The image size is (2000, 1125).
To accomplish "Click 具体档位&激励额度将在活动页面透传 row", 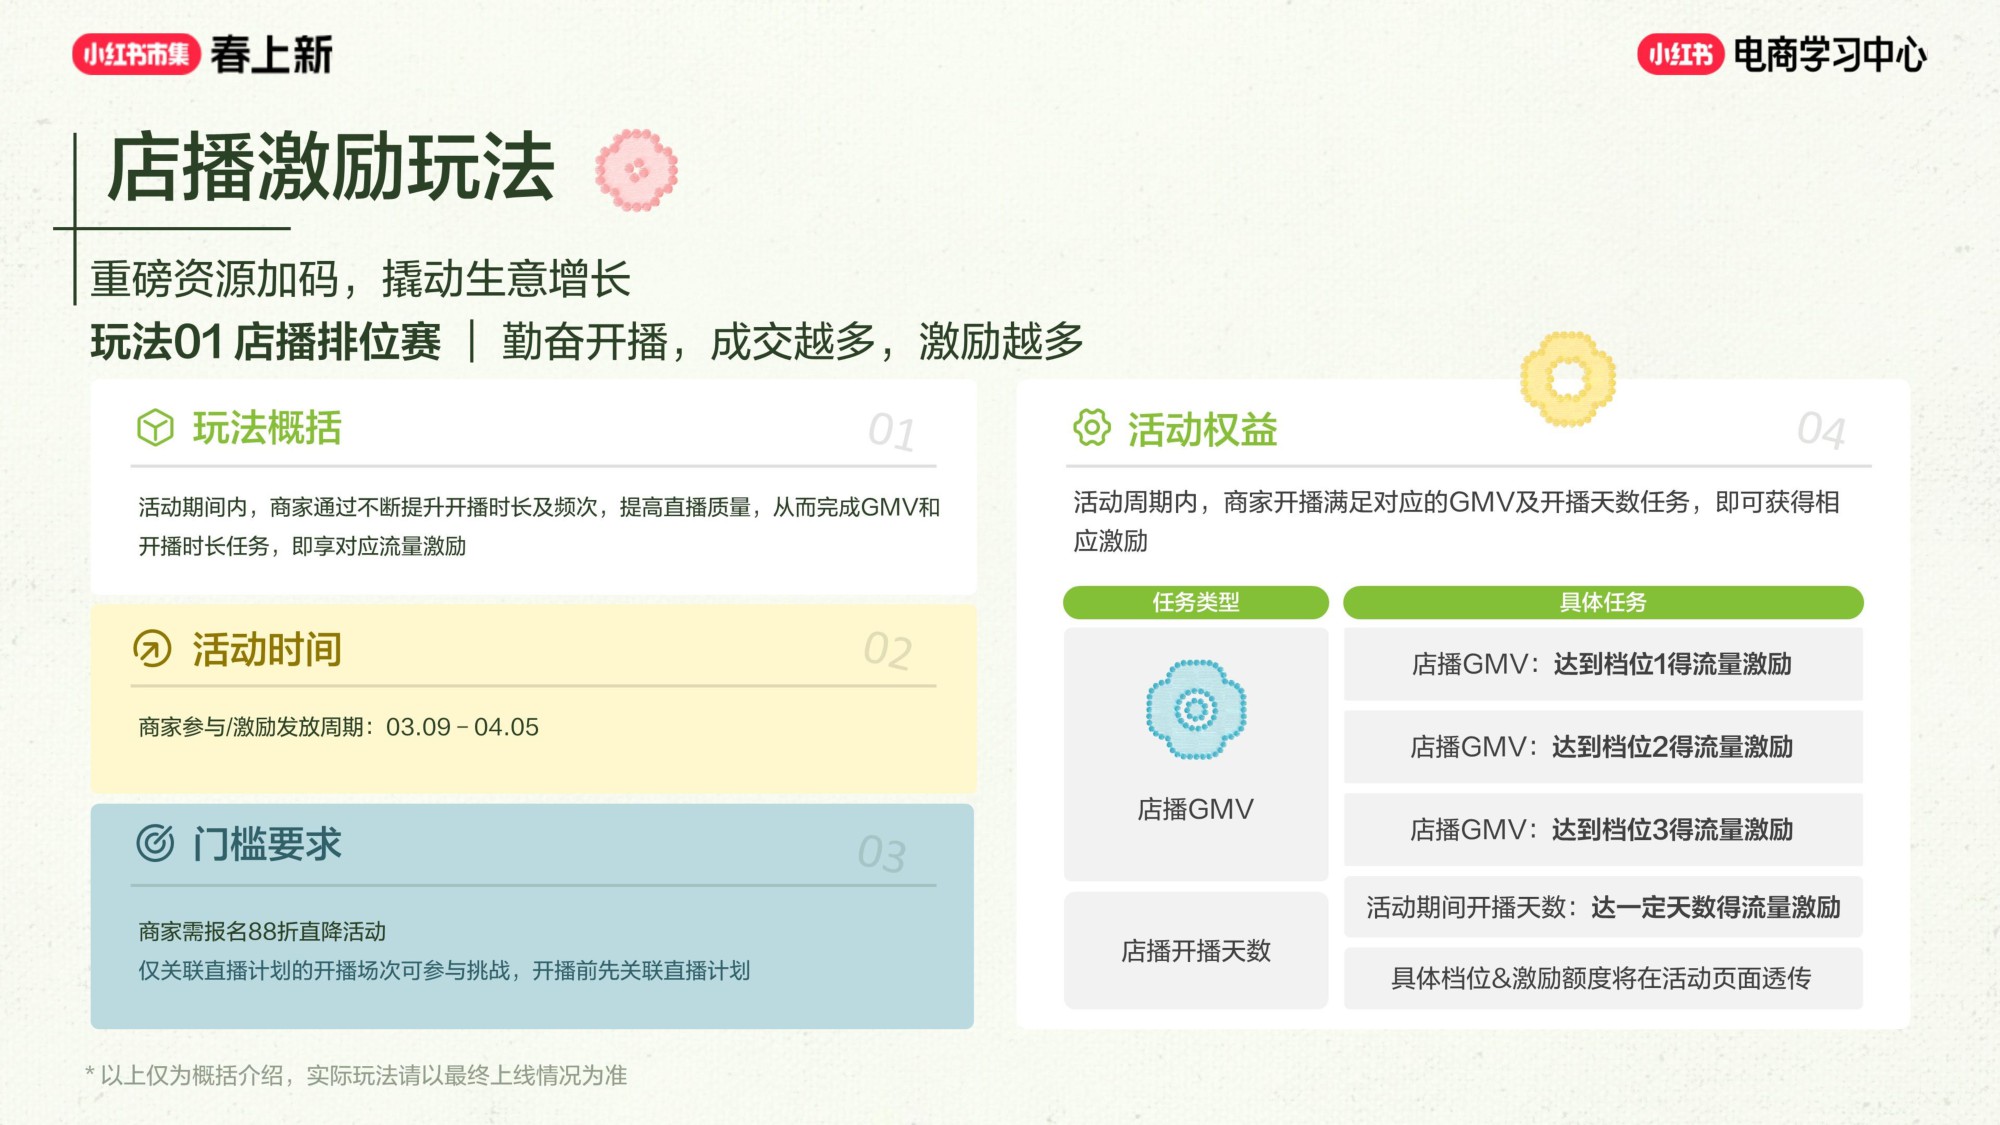I will tap(1603, 978).
